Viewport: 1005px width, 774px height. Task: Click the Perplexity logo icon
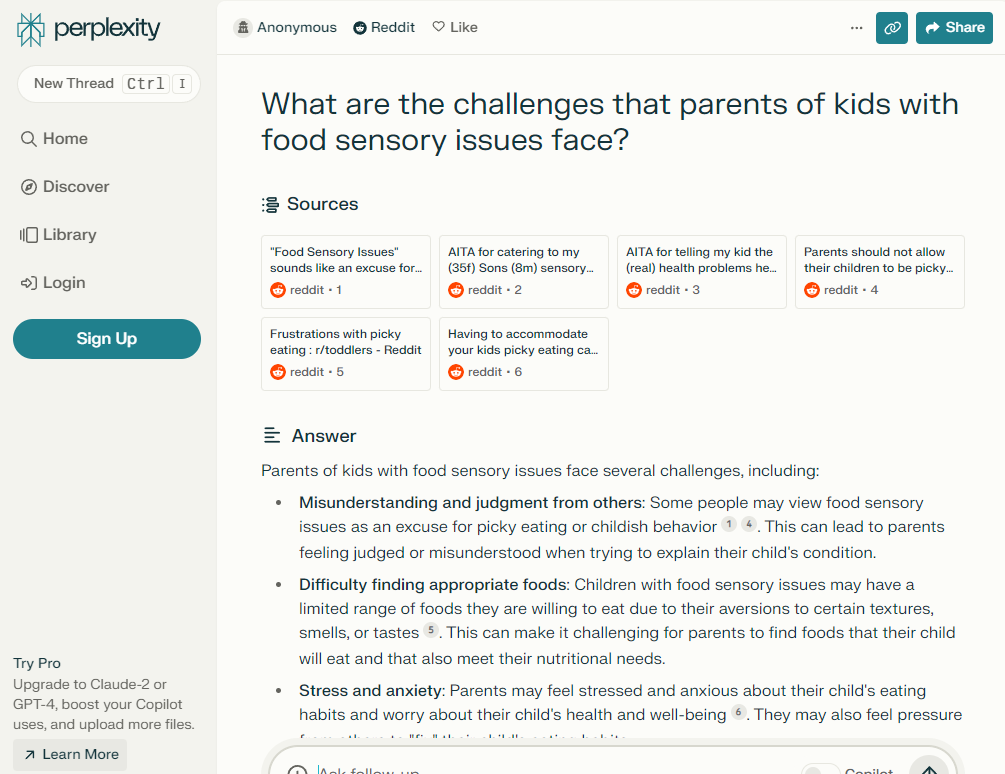(30, 29)
